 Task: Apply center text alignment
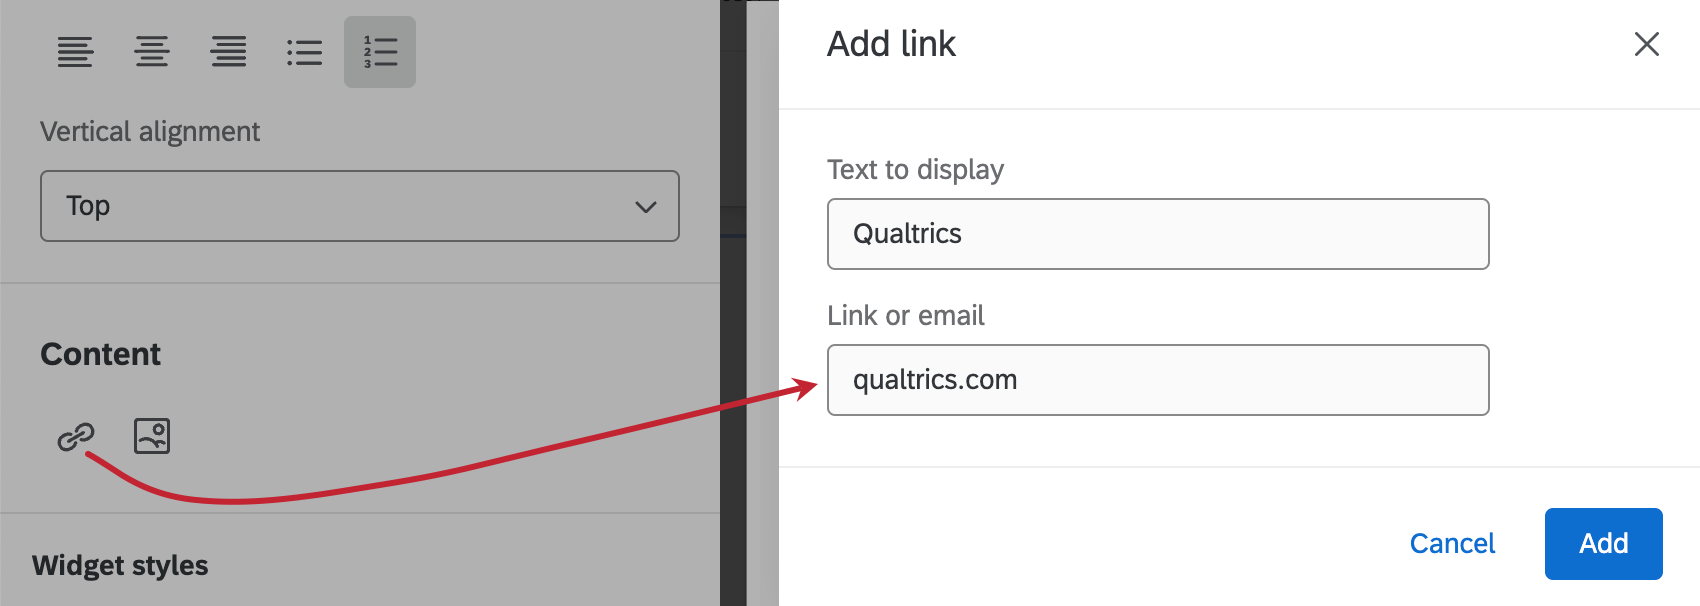[x=152, y=52]
